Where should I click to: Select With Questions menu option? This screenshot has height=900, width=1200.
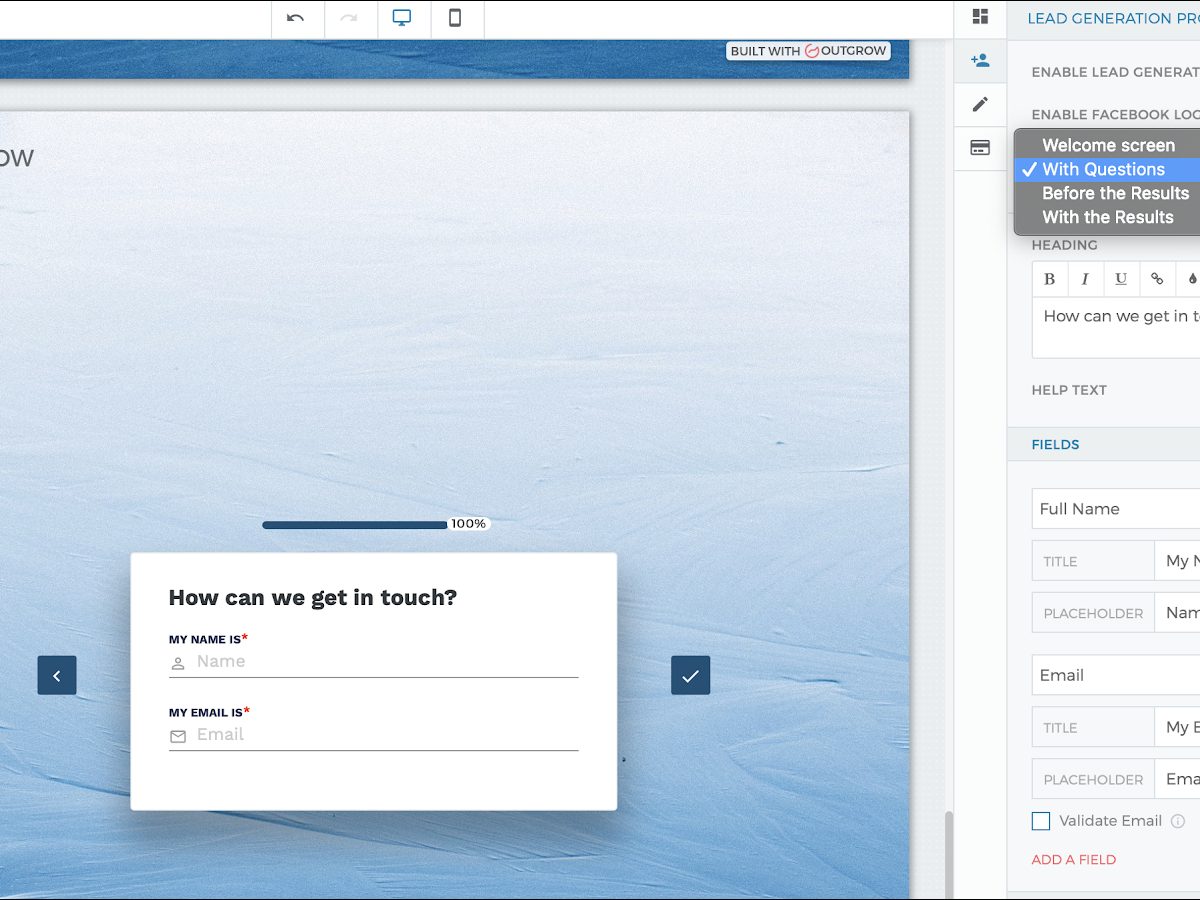click(x=1103, y=169)
